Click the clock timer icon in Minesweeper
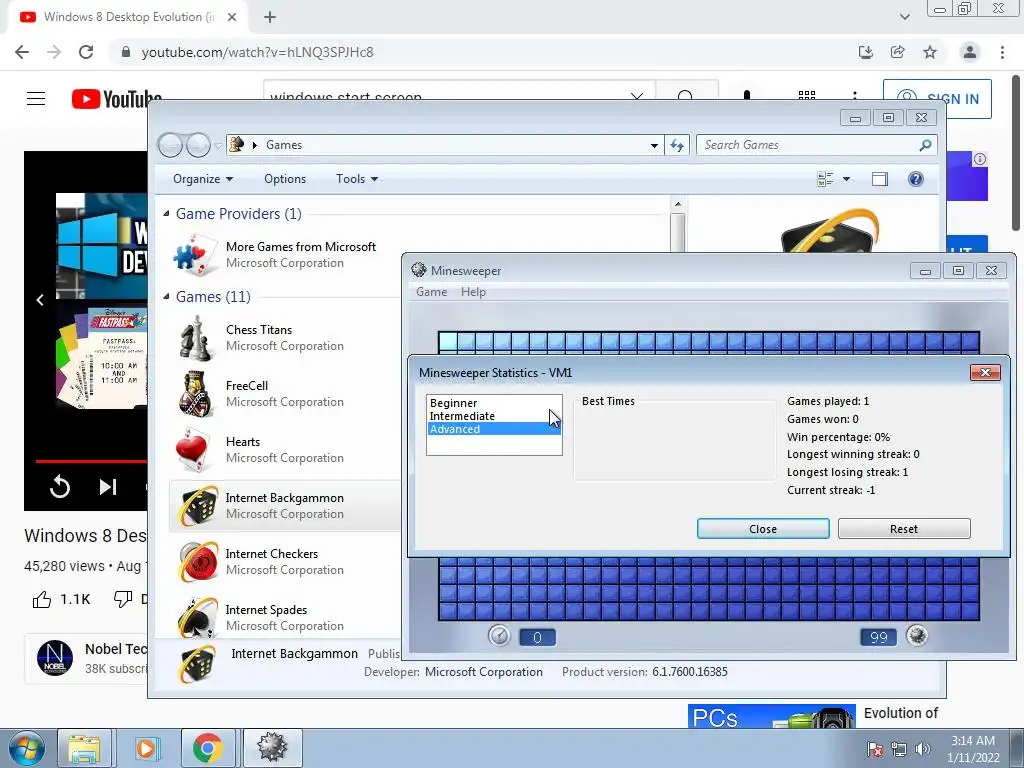The height and width of the screenshot is (768, 1024). [x=499, y=635]
